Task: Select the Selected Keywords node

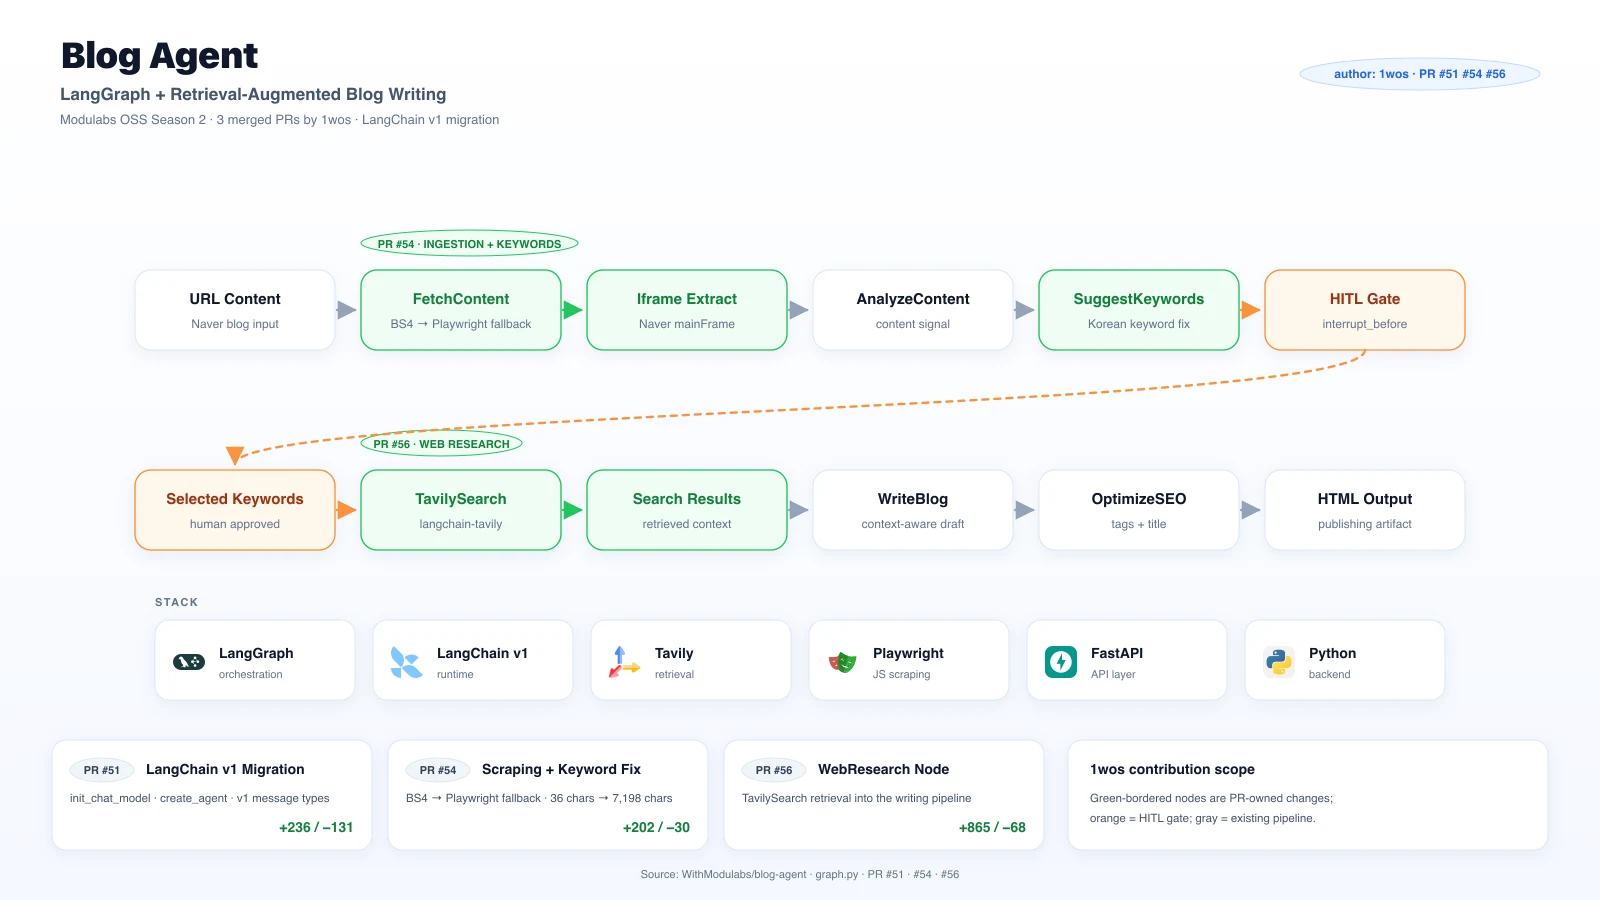Action: tap(235, 510)
